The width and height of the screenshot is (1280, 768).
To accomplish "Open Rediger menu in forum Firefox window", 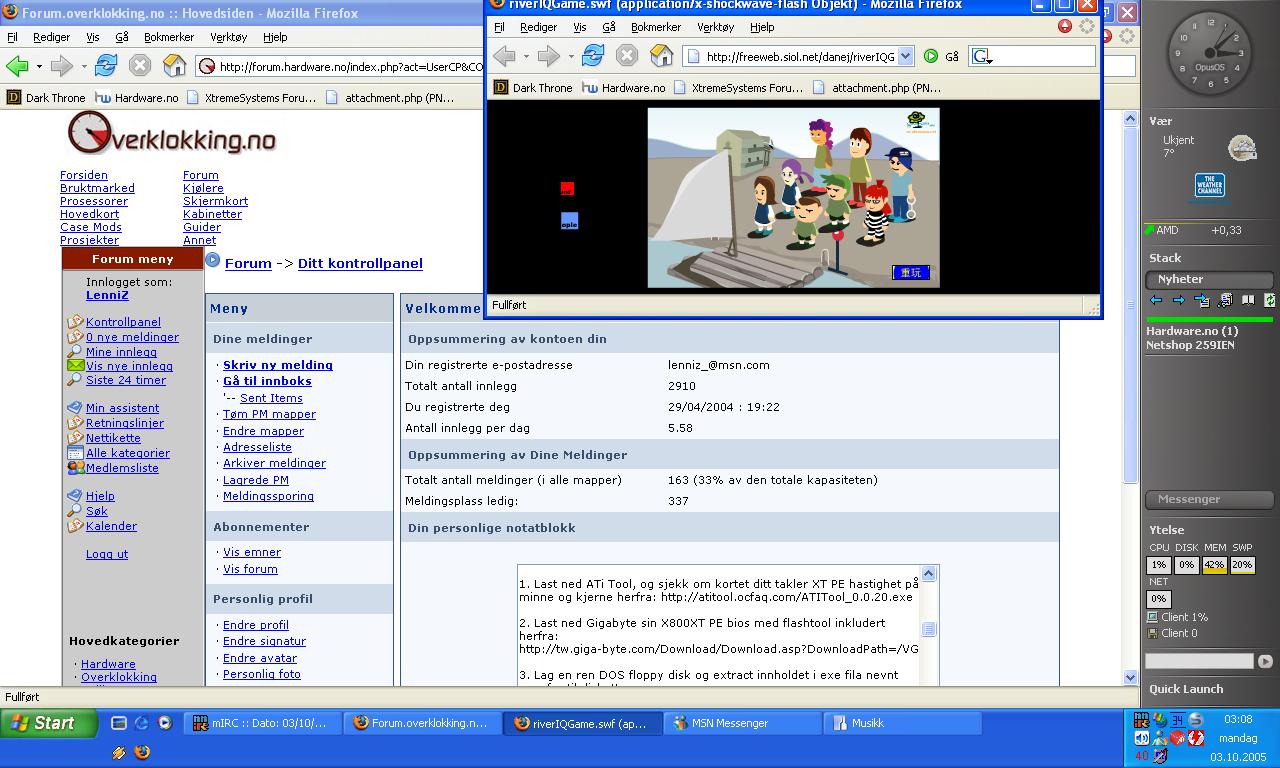I will pos(51,37).
